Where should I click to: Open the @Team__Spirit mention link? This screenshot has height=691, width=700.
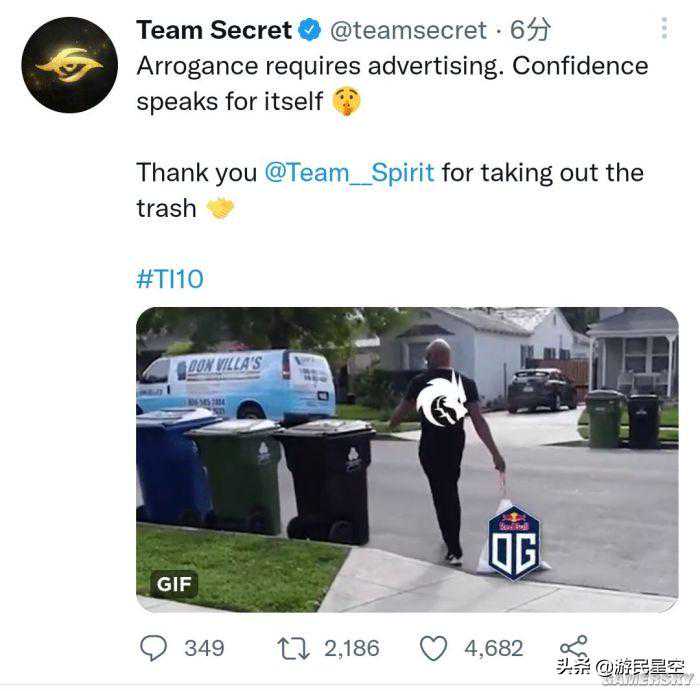point(349,172)
